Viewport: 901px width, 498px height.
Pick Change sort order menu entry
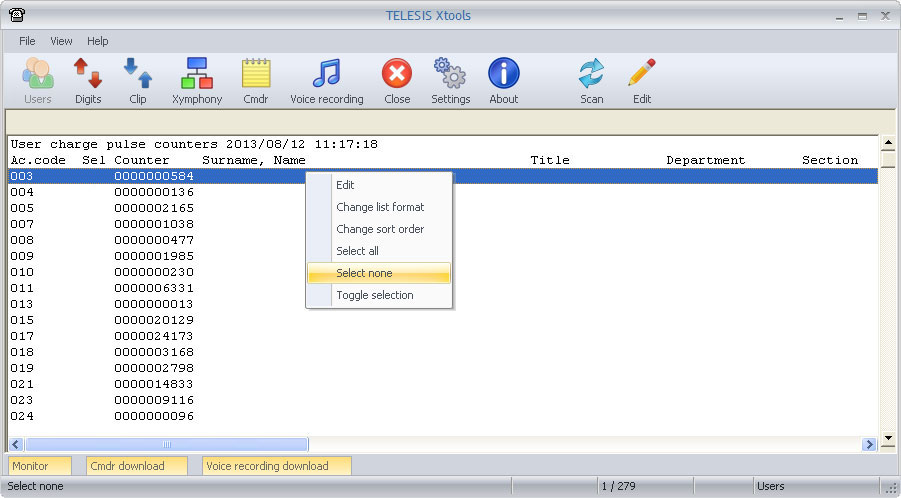(x=379, y=229)
